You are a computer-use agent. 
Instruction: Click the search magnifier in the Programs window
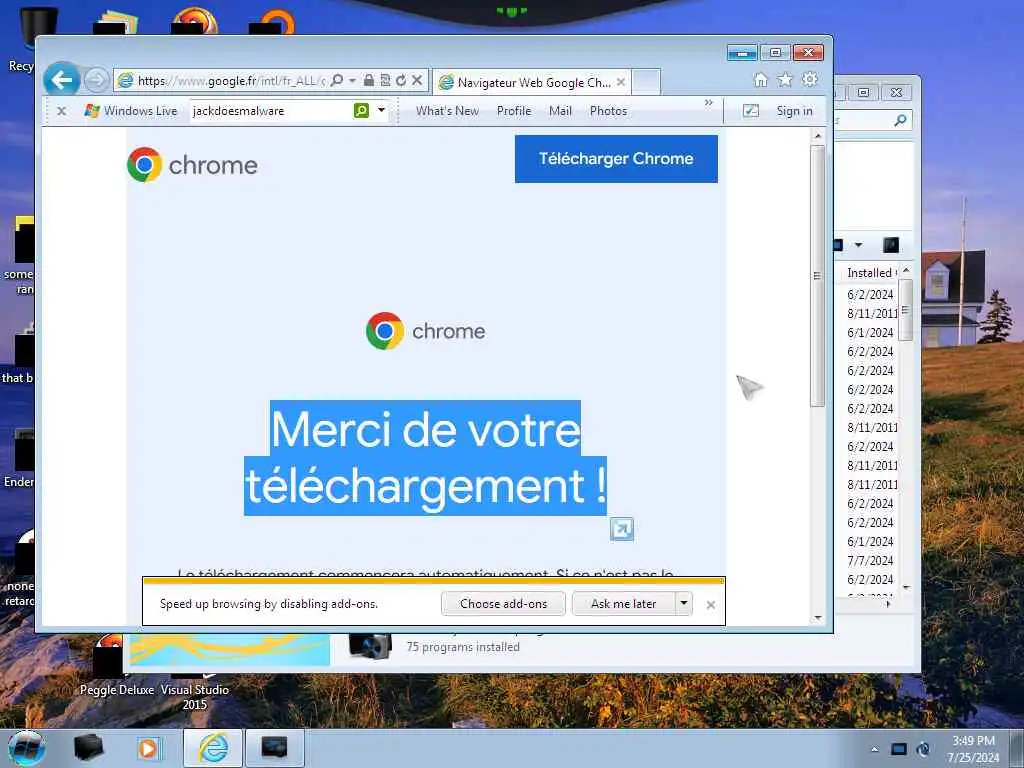(x=901, y=120)
